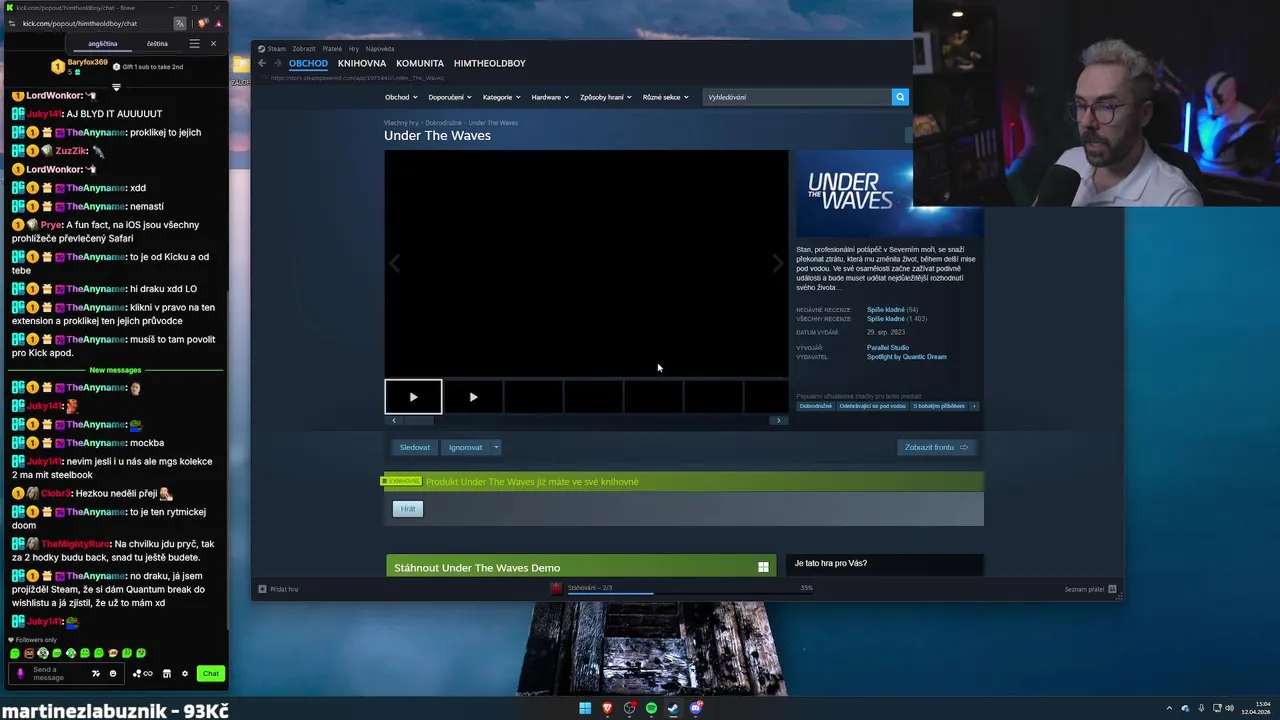Close the translation language popup
This screenshot has height=720, width=1280.
[x=213, y=43]
